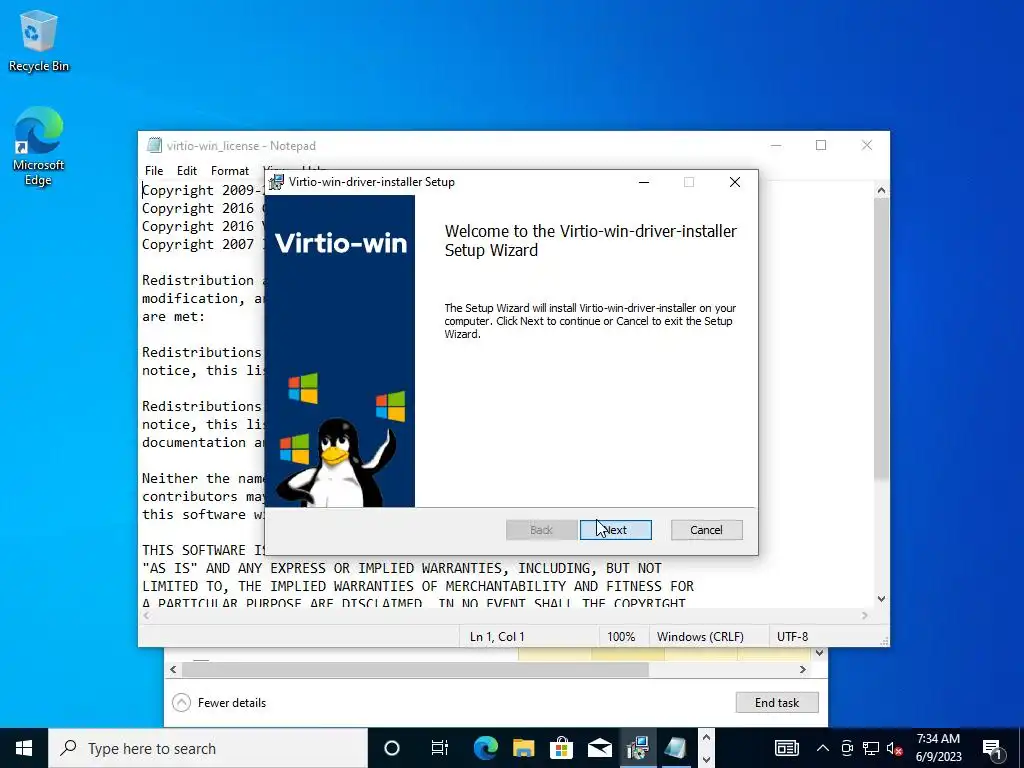Close the Virtio-win-driver-installer Setup dialog
The height and width of the screenshot is (768, 1024).
(735, 182)
